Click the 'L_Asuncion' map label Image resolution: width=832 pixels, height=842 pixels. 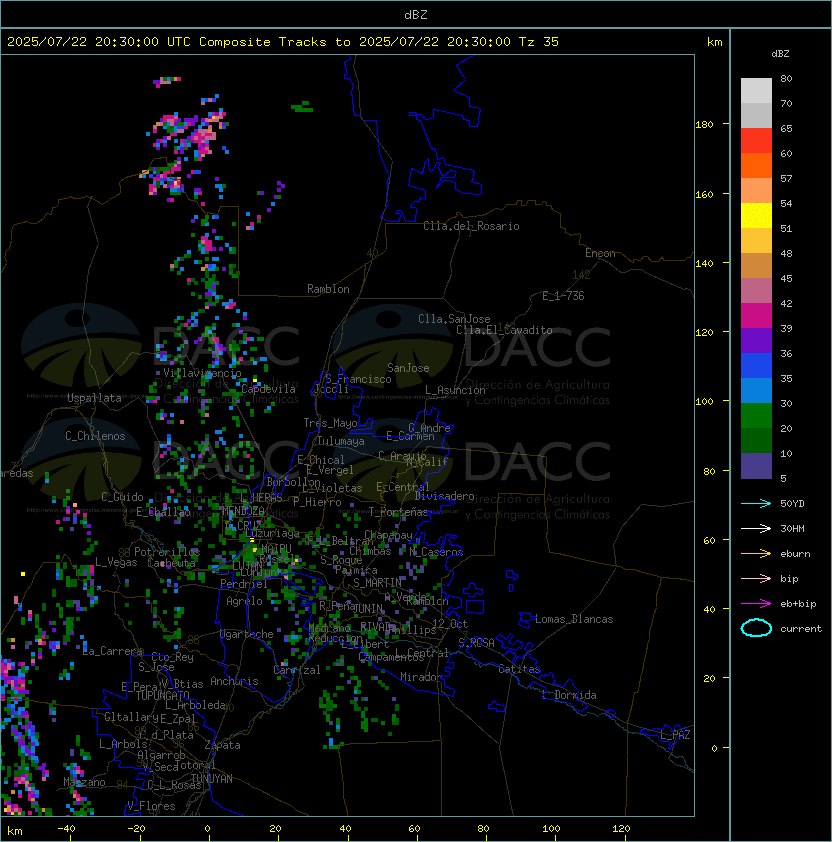click(455, 390)
